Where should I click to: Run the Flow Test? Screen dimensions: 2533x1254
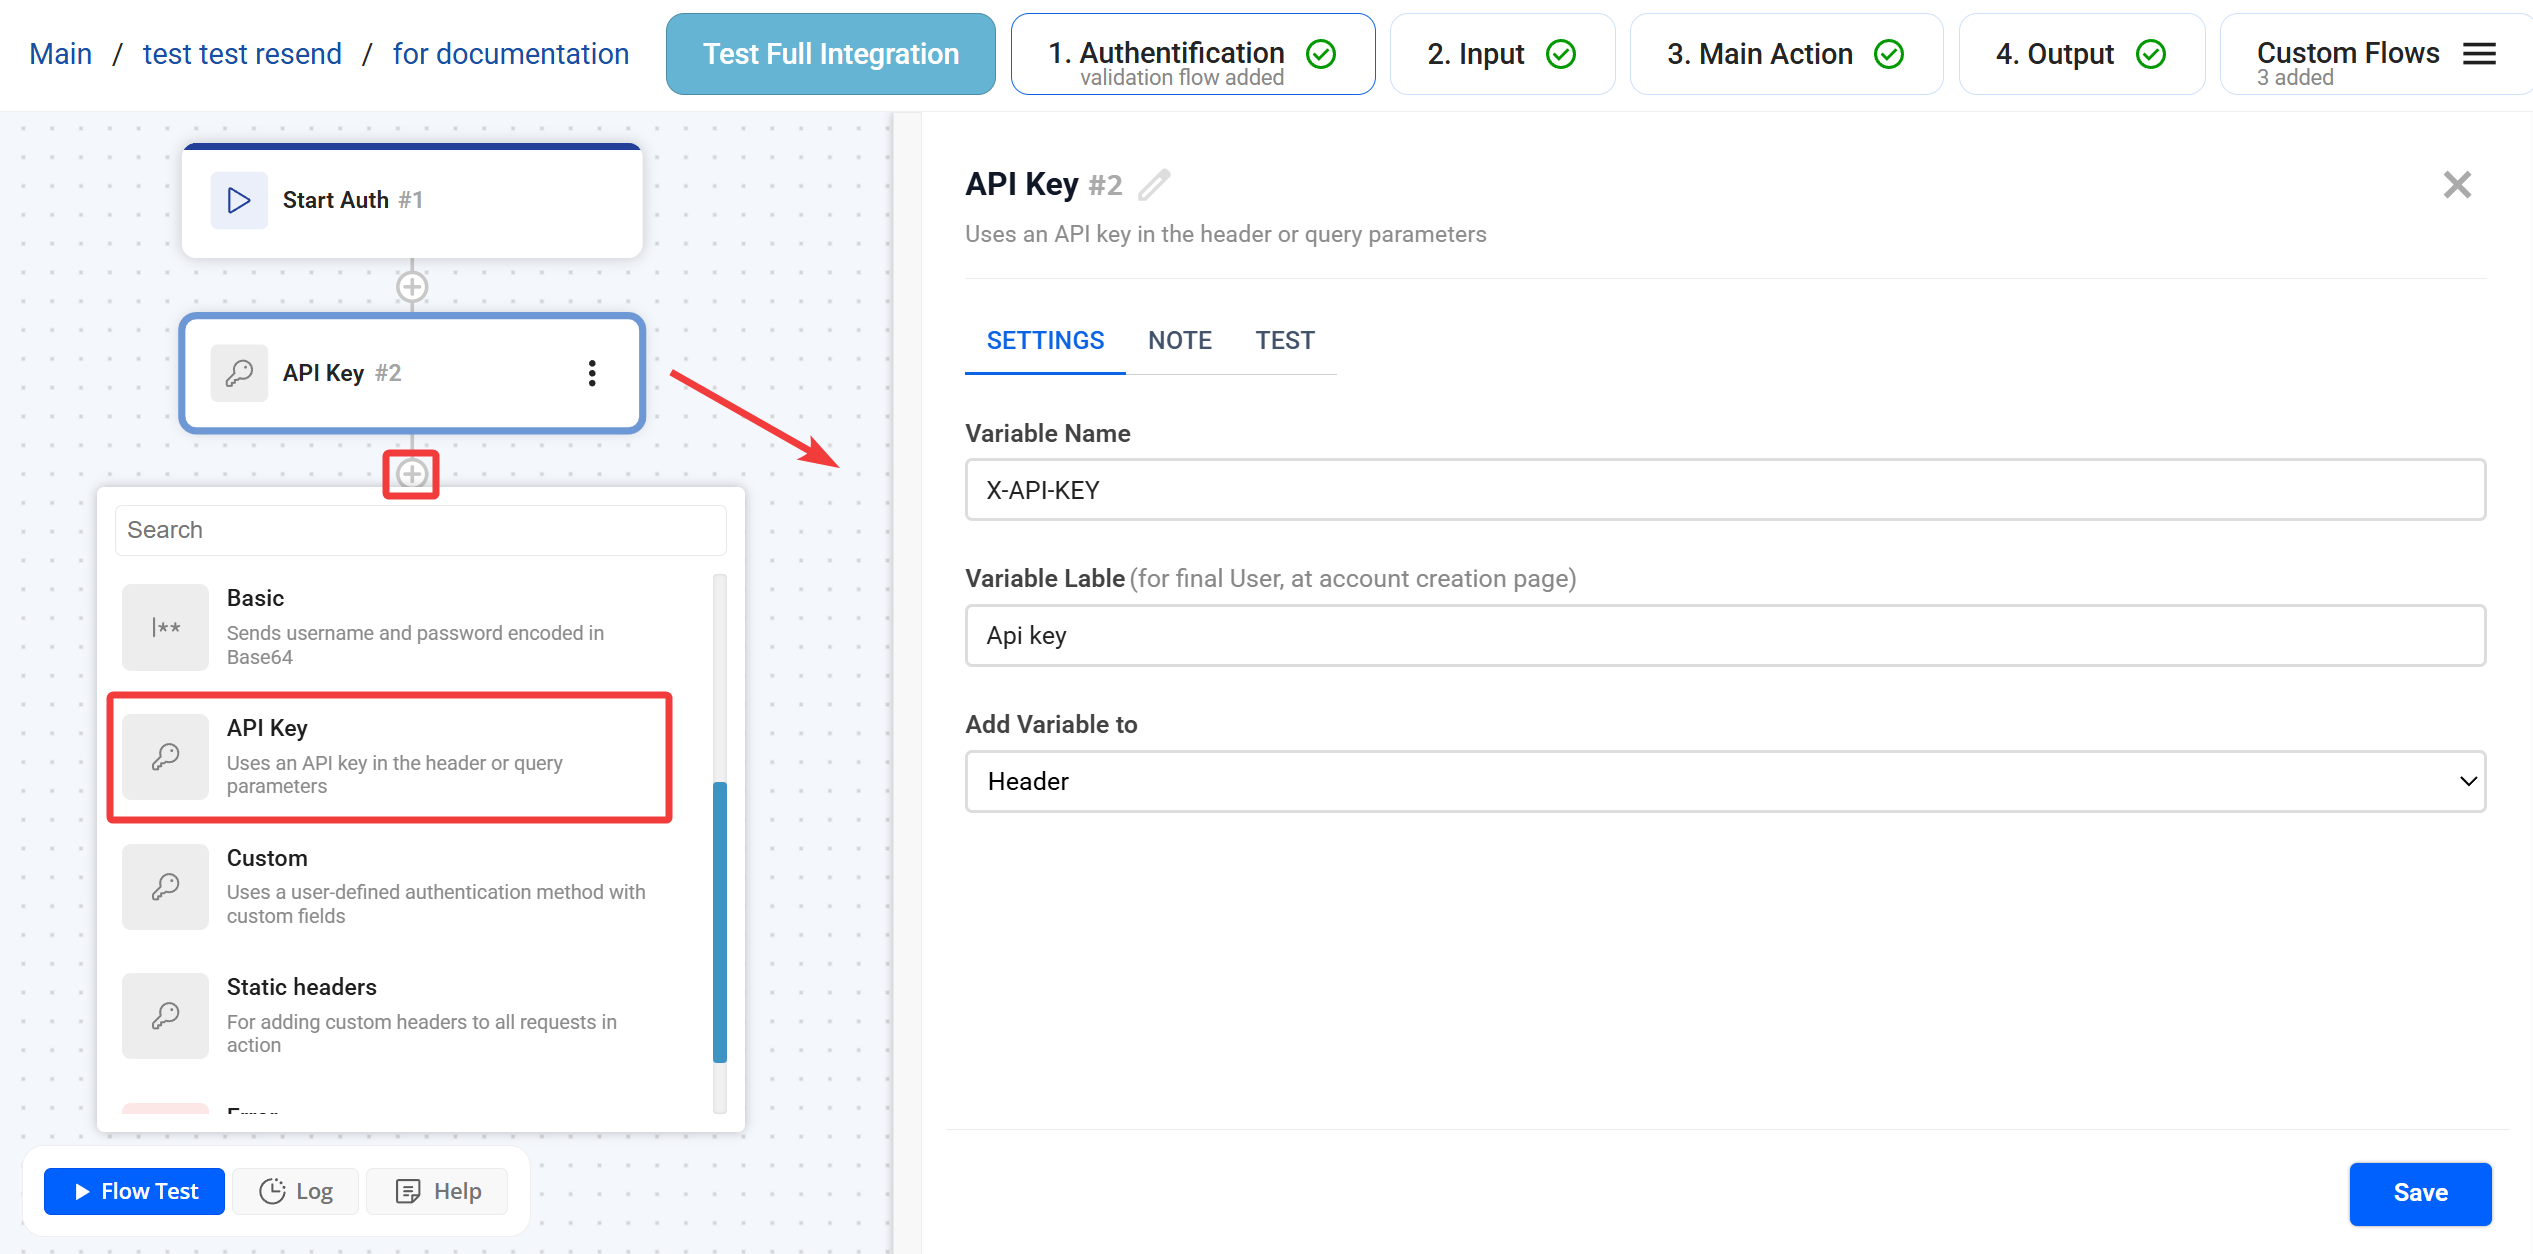click(x=135, y=1191)
